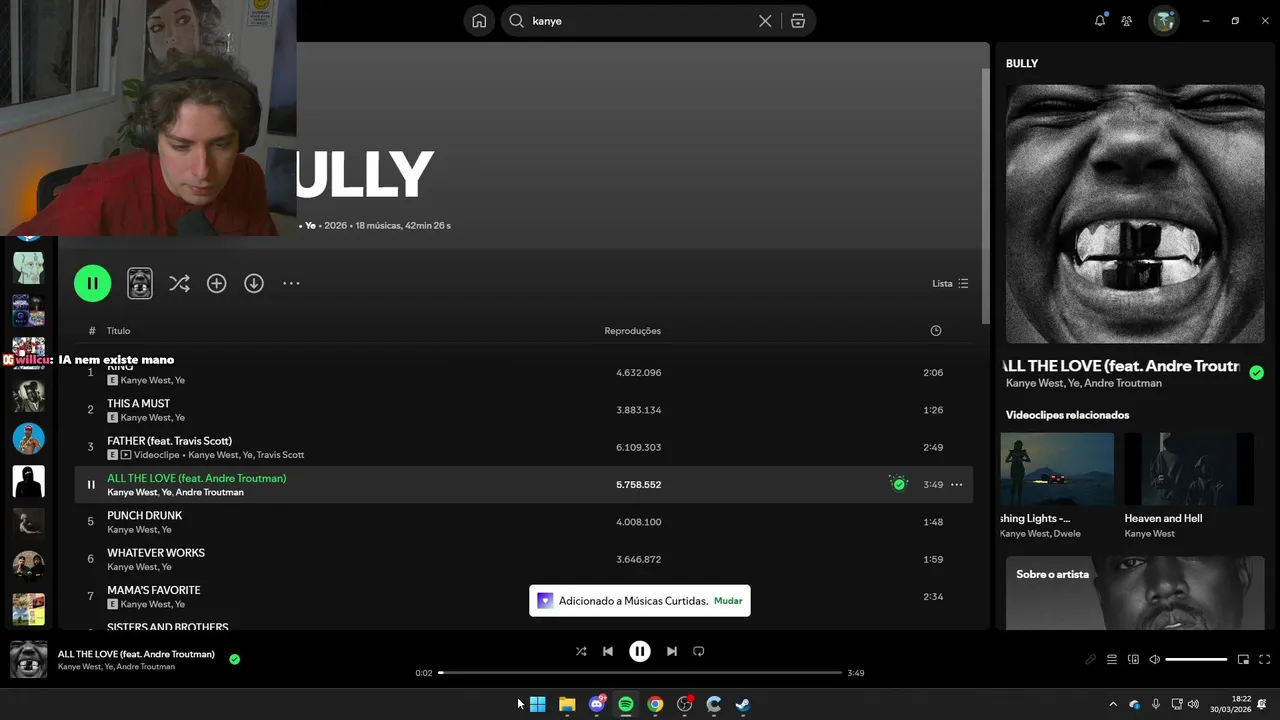Pause album with the big green button
The height and width of the screenshot is (720, 1280).
click(x=92, y=283)
